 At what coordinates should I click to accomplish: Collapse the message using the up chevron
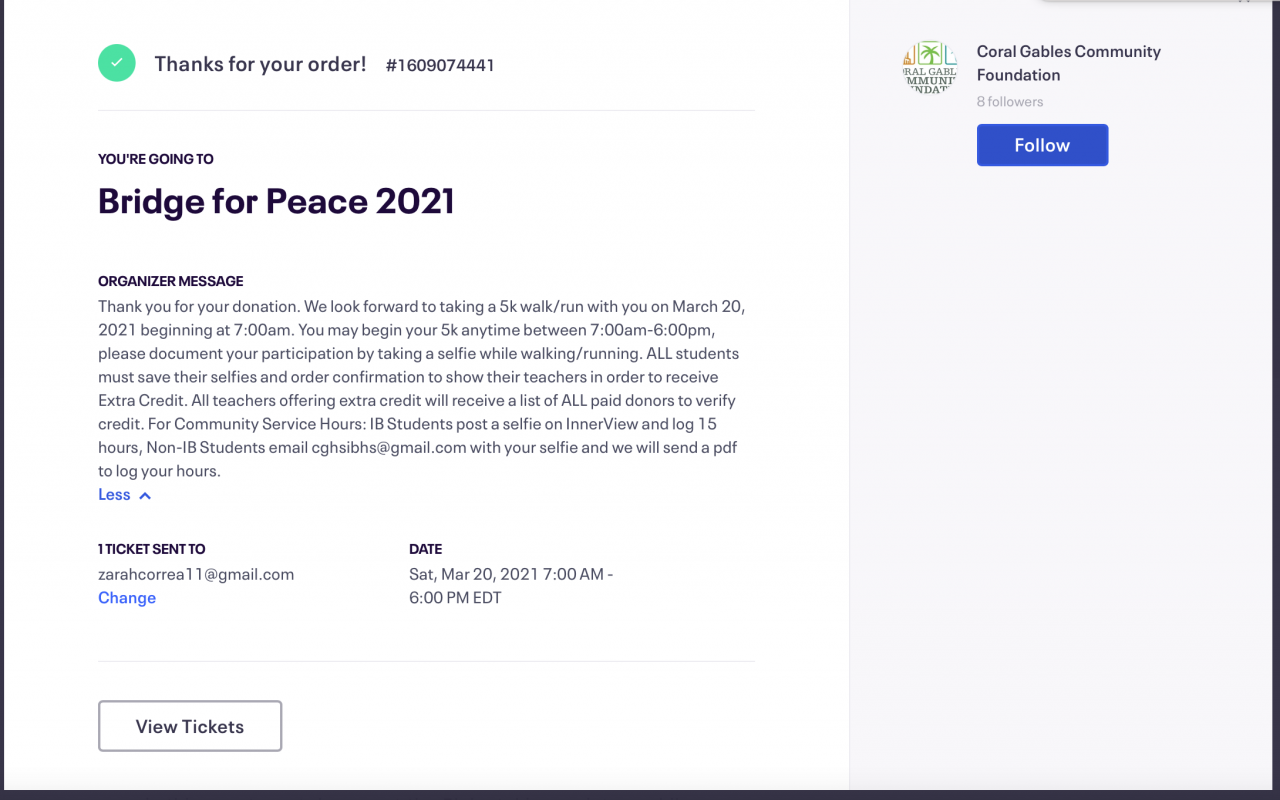pyautogui.click(x=145, y=495)
